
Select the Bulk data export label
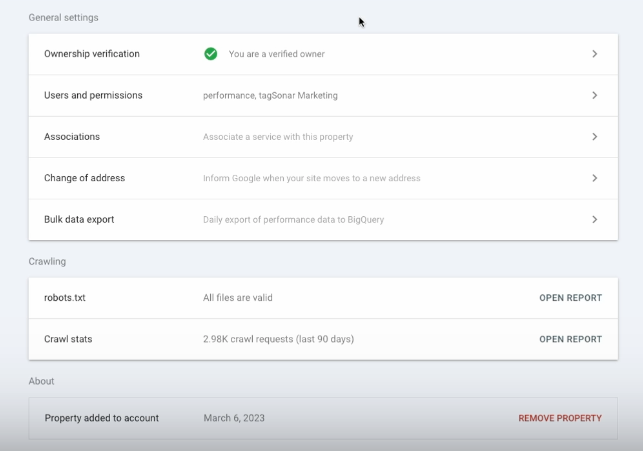click(79, 219)
